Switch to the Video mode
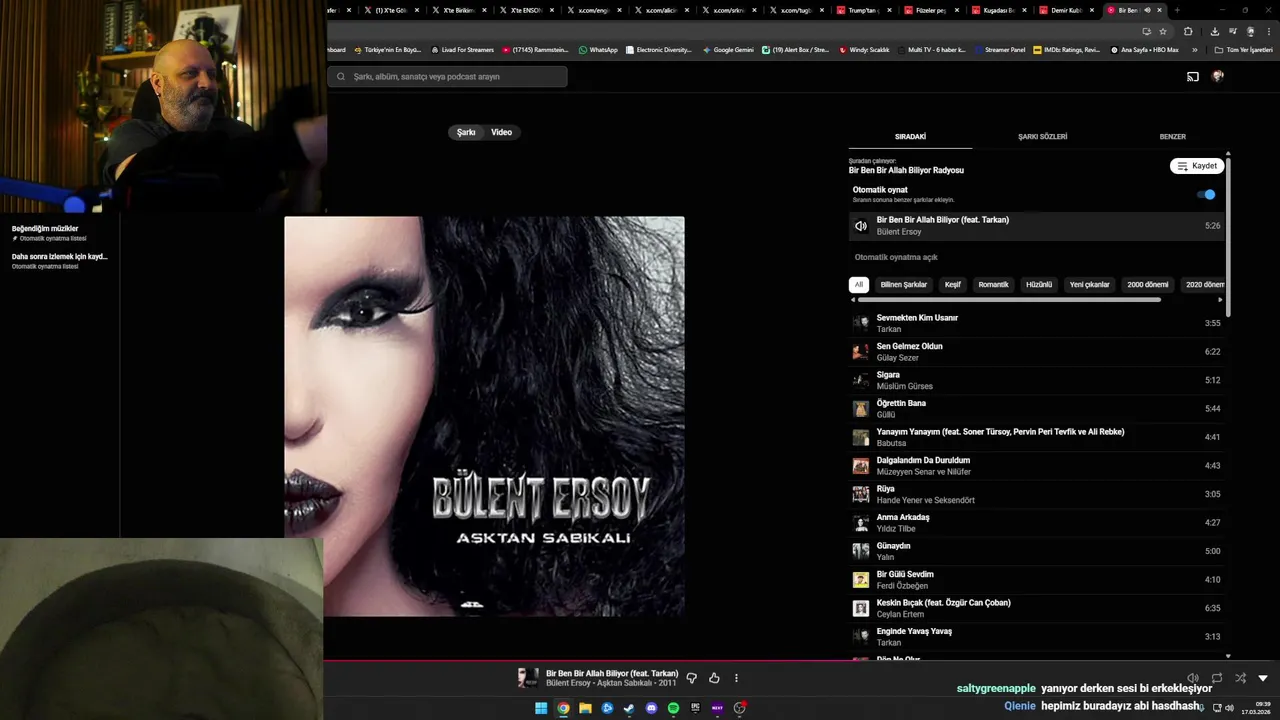 coord(502,132)
